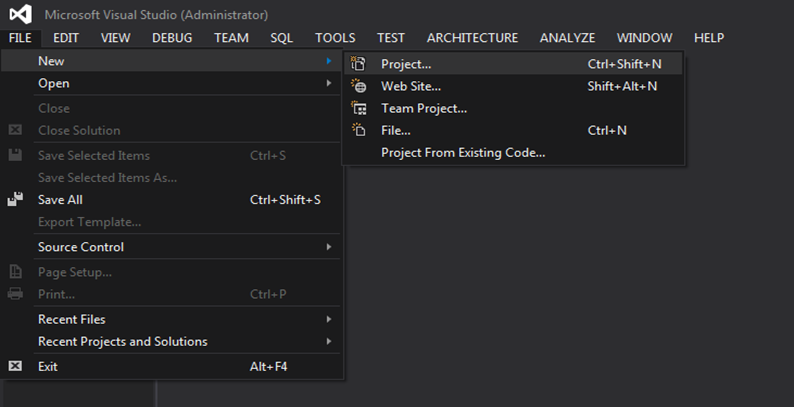Screen dimensions: 794x407
Task: Click Exit in the File menu
Action: pyautogui.click(x=171, y=366)
